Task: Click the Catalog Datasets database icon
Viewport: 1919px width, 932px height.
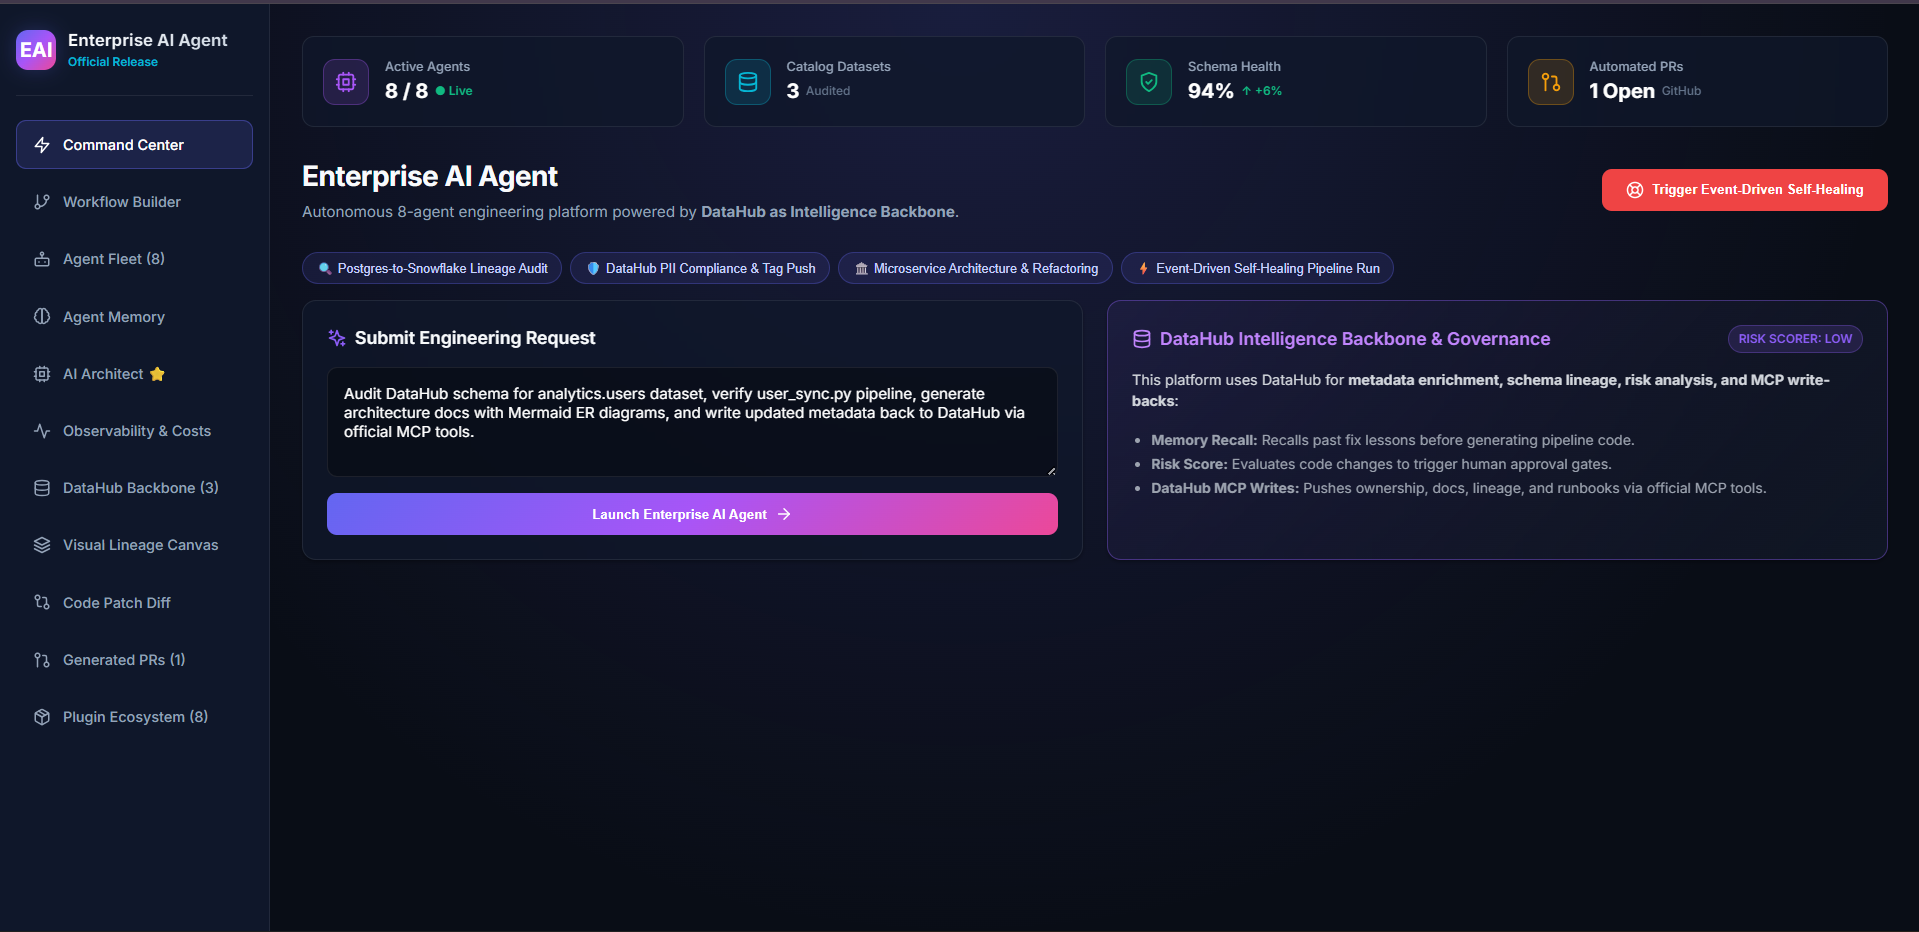Action: [748, 82]
